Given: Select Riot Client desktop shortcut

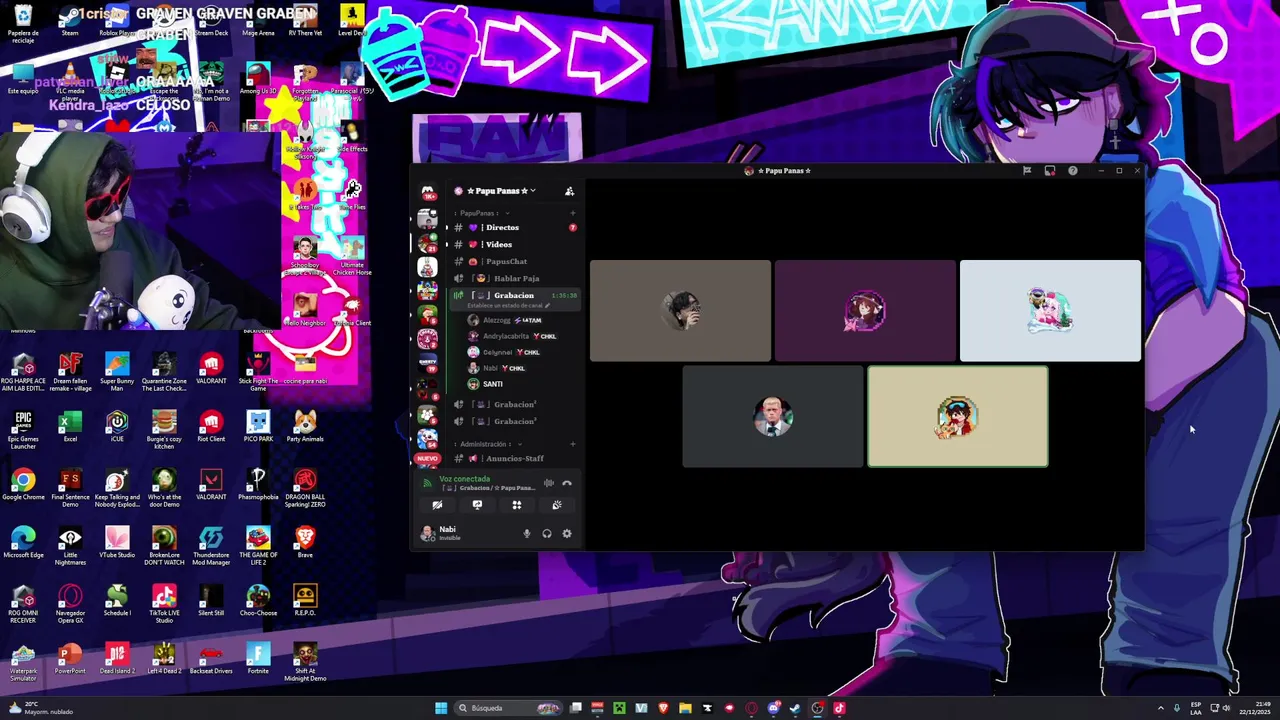Looking at the screenshot, I should pyautogui.click(x=211, y=427).
